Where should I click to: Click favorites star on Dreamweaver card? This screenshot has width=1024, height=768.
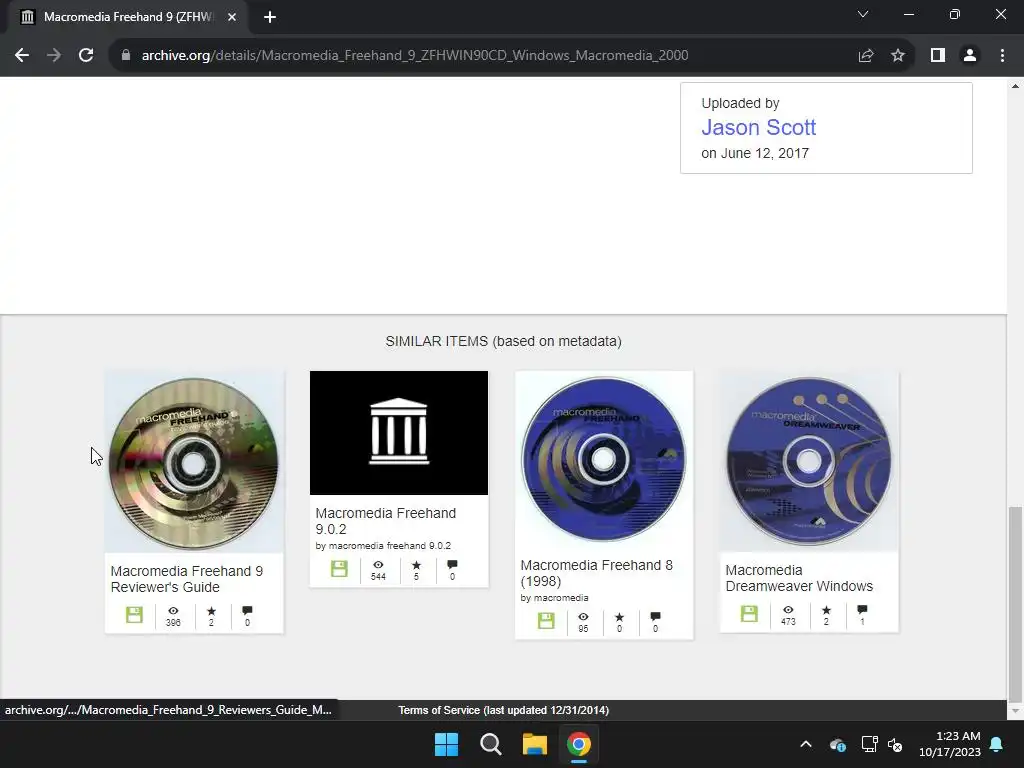(x=826, y=610)
